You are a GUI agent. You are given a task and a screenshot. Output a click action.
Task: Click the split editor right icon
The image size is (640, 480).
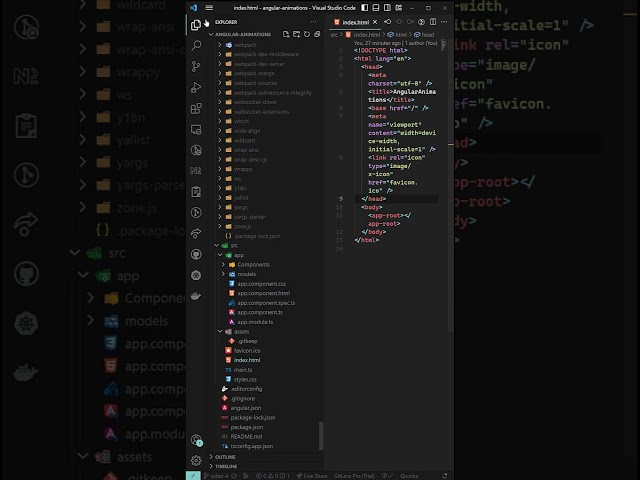coord(433,22)
